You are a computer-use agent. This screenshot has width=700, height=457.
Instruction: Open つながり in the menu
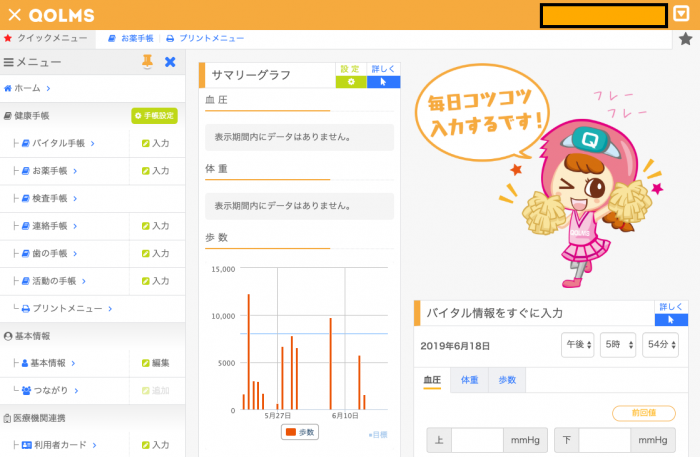(50, 391)
